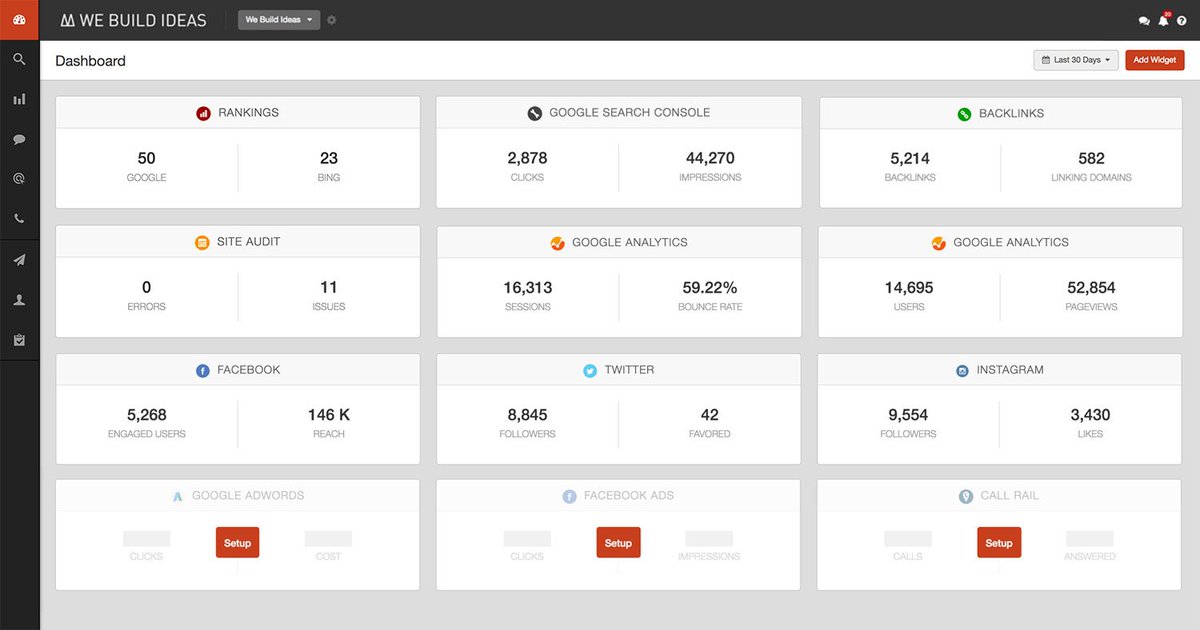
Task: Click the BACKLINKS widget heading
Action: coord(1011,114)
